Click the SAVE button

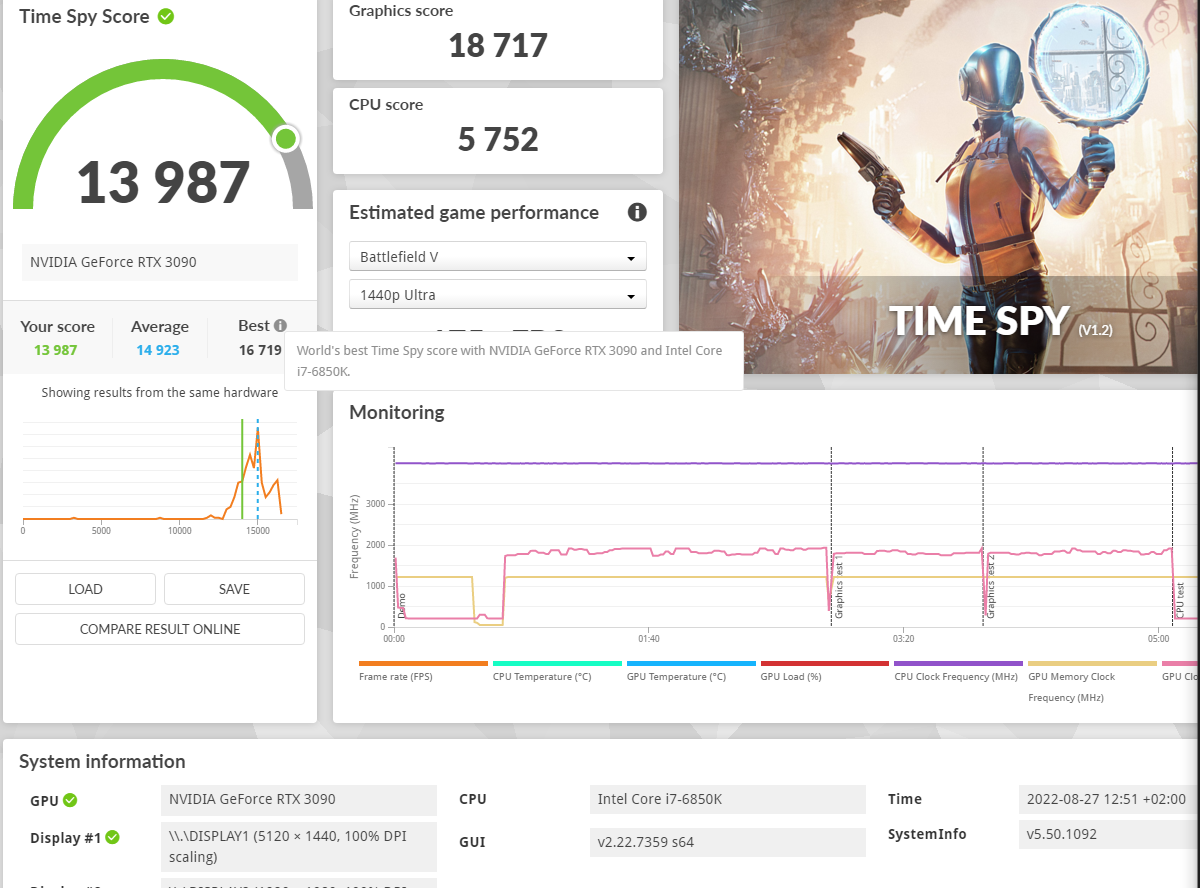(234, 589)
